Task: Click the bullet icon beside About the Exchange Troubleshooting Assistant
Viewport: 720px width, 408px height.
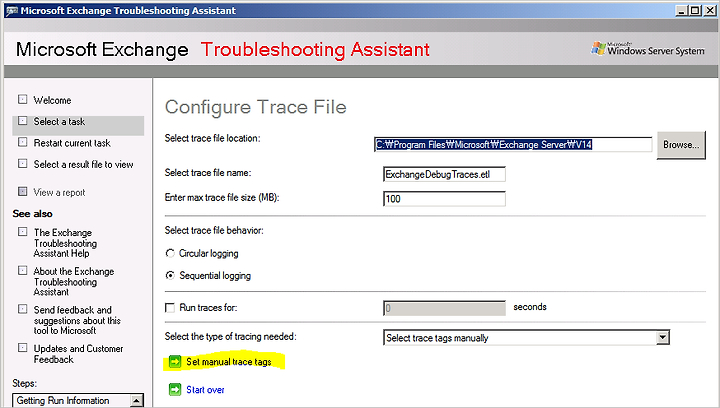Action: [x=22, y=270]
